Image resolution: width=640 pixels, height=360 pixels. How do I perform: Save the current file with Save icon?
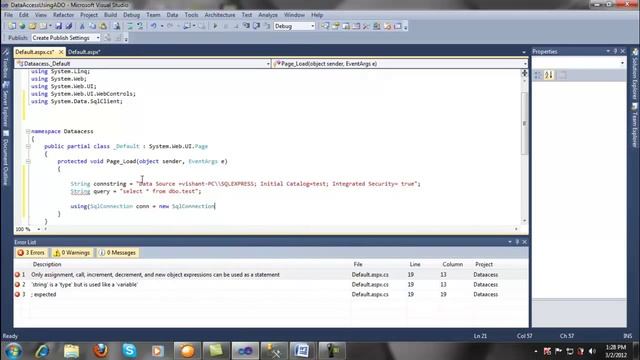pyautogui.click(x=58, y=26)
